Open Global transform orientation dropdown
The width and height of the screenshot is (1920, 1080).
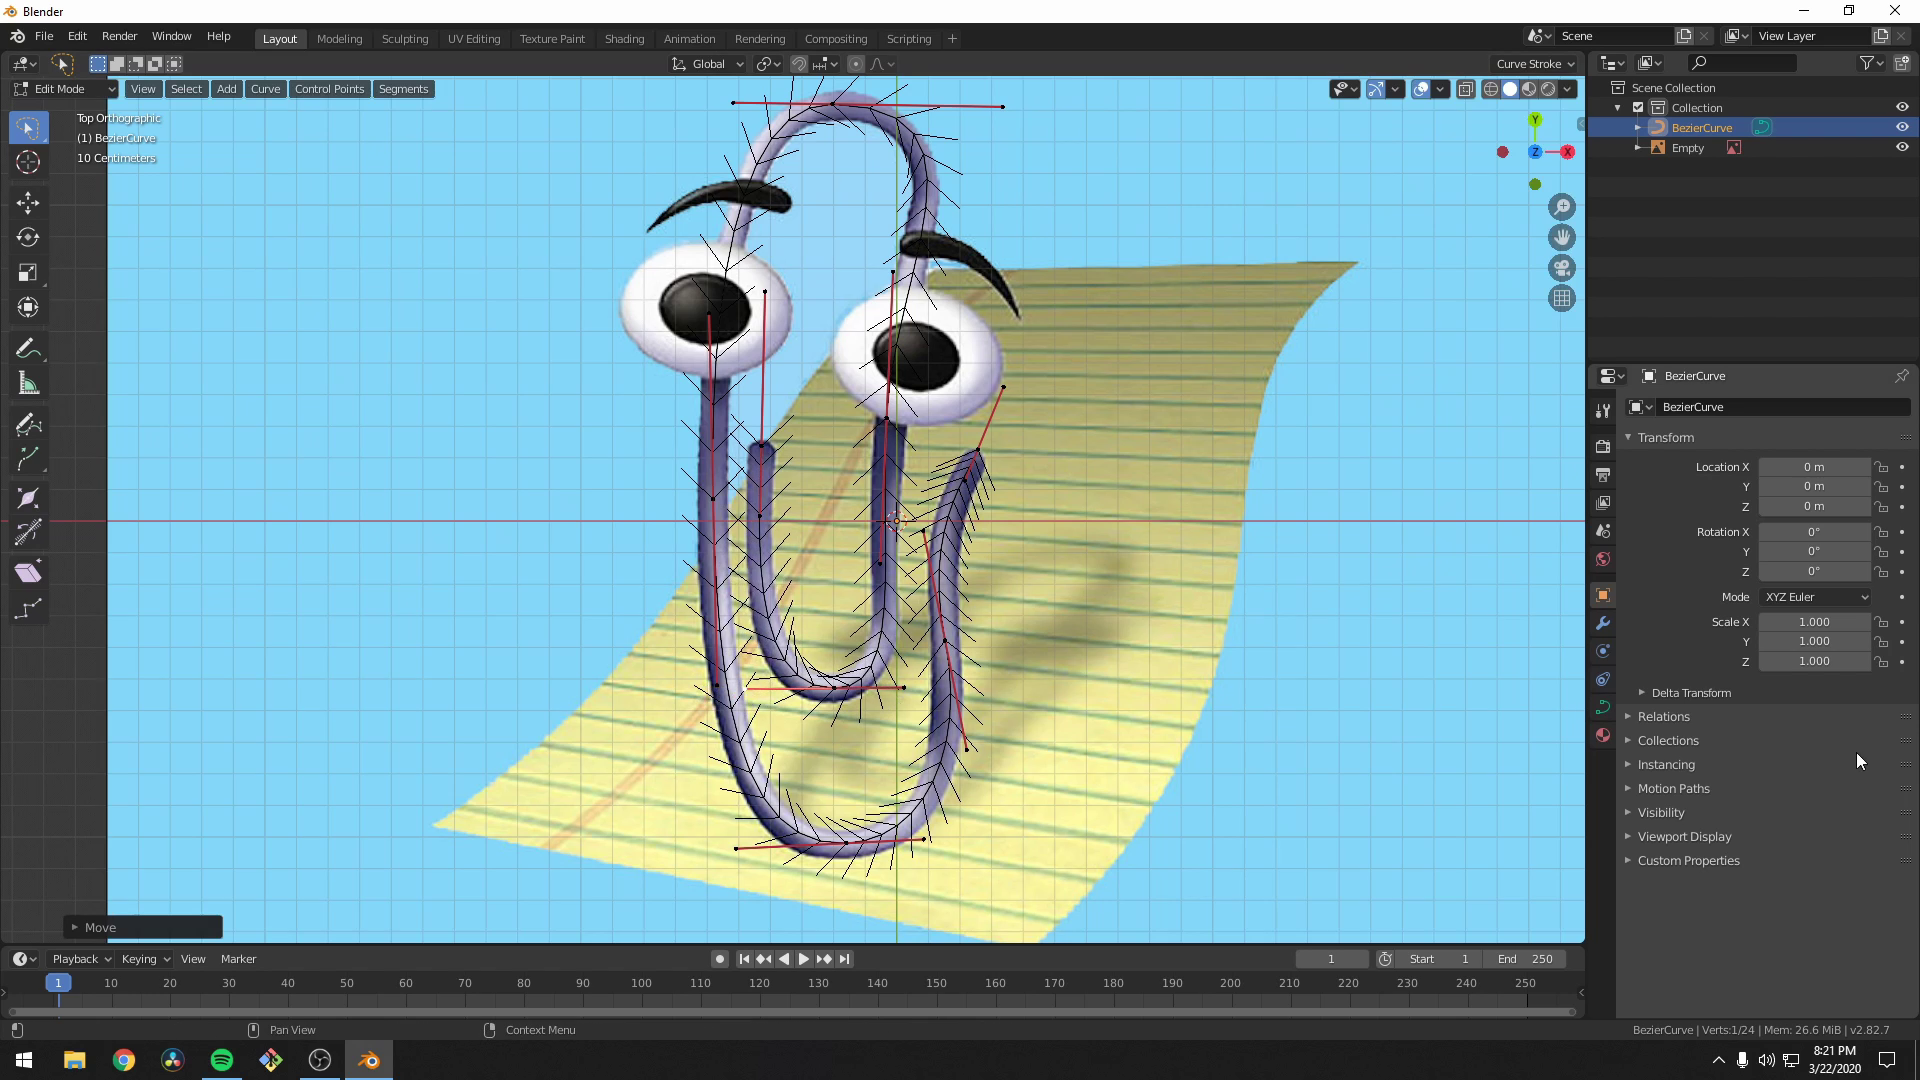tap(708, 64)
